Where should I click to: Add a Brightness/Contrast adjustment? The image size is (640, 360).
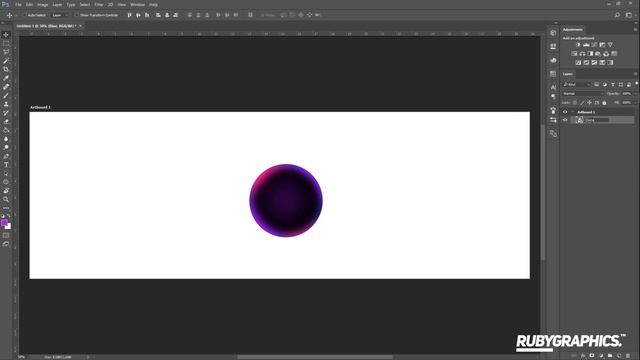[578, 45]
